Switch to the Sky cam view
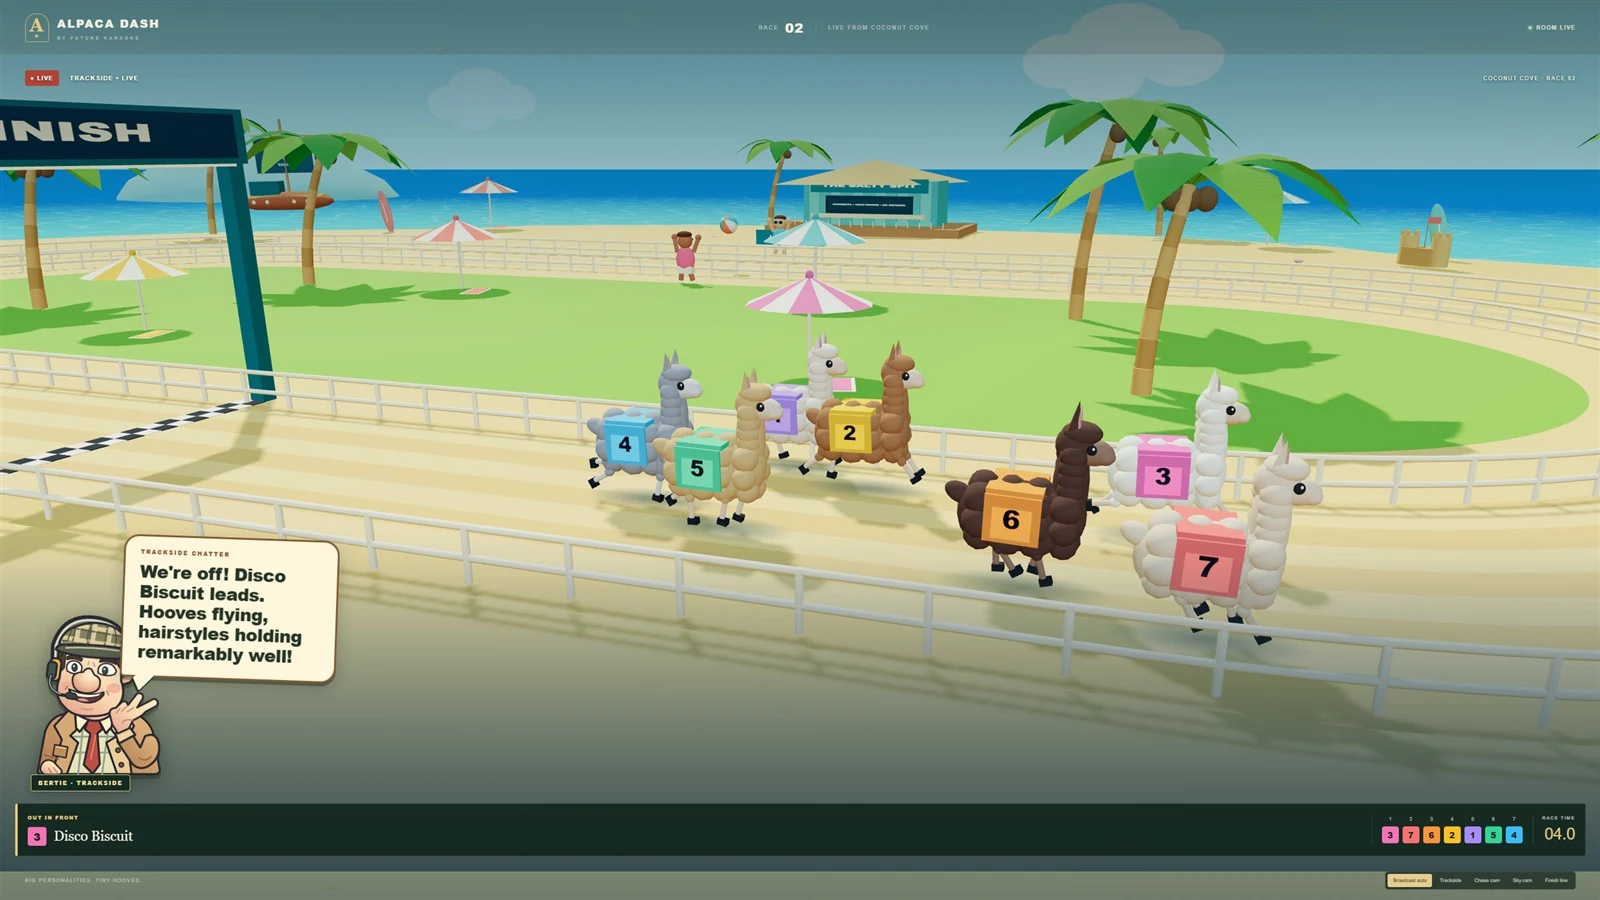 pyautogui.click(x=1522, y=880)
